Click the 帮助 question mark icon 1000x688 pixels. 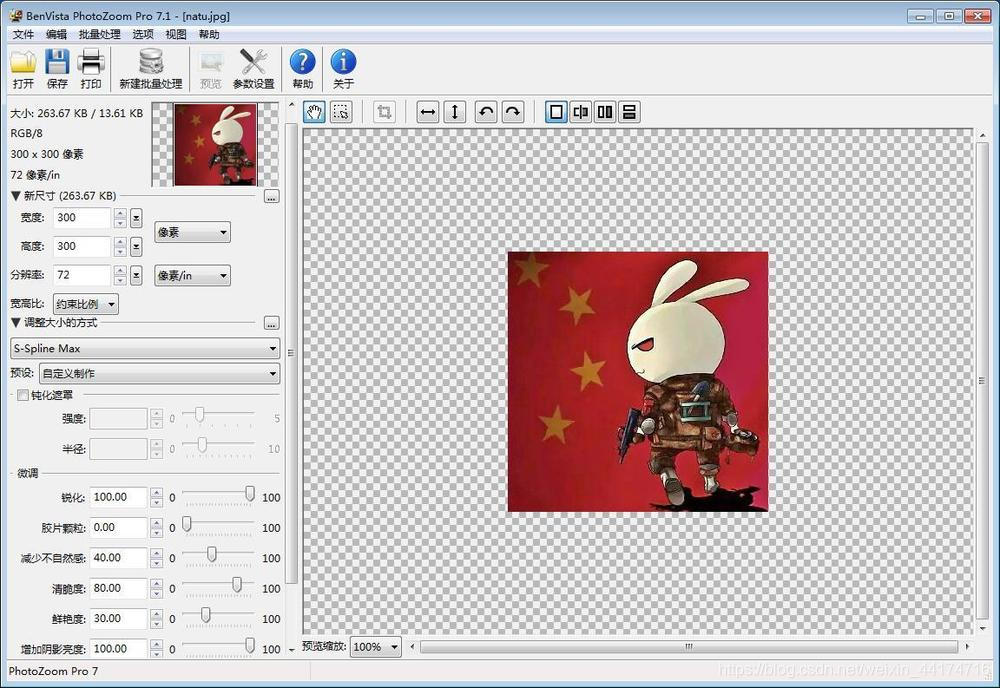(302, 69)
